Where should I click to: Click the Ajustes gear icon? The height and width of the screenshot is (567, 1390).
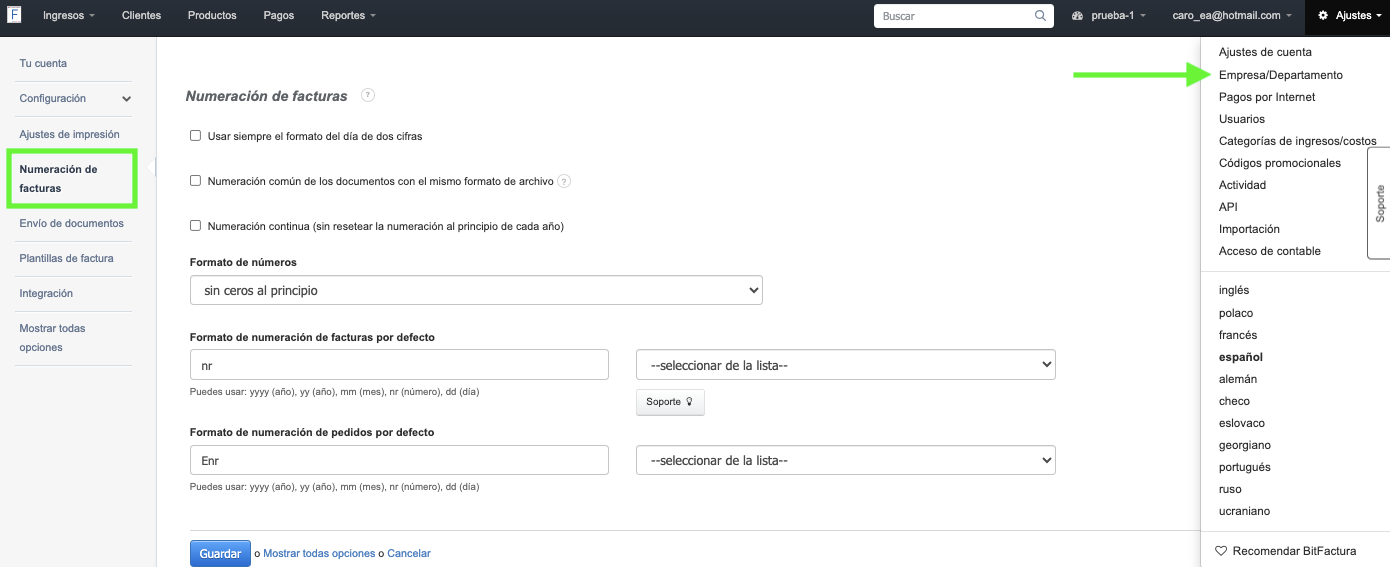pyautogui.click(x=1324, y=16)
